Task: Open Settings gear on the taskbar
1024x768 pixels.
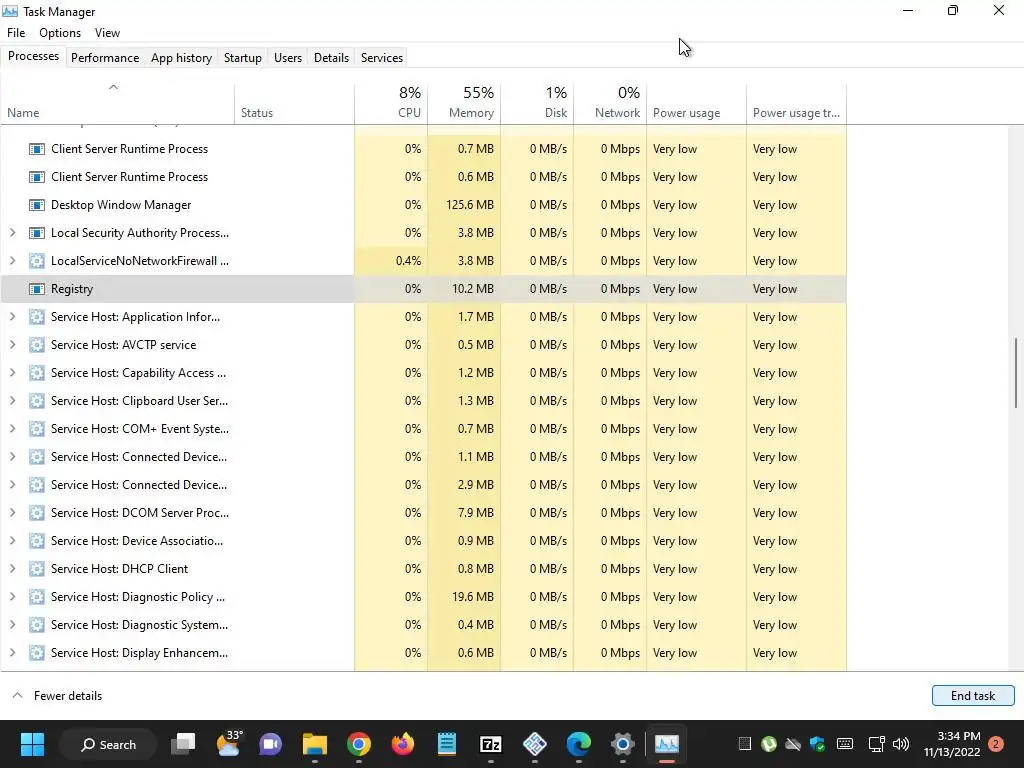Action: [x=622, y=744]
